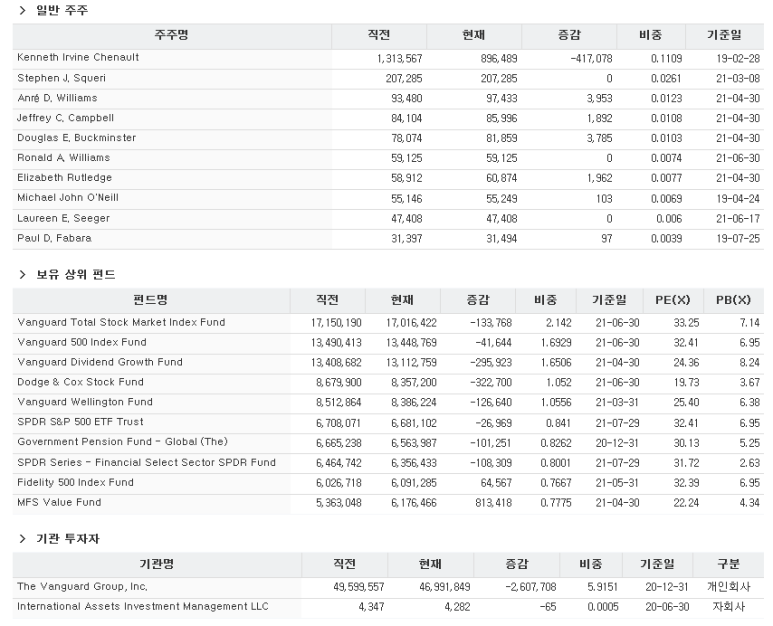Click SPDR Series Financial Select Sector SPDR Fund
Screen dimensions: 773x626
tap(146, 462)
